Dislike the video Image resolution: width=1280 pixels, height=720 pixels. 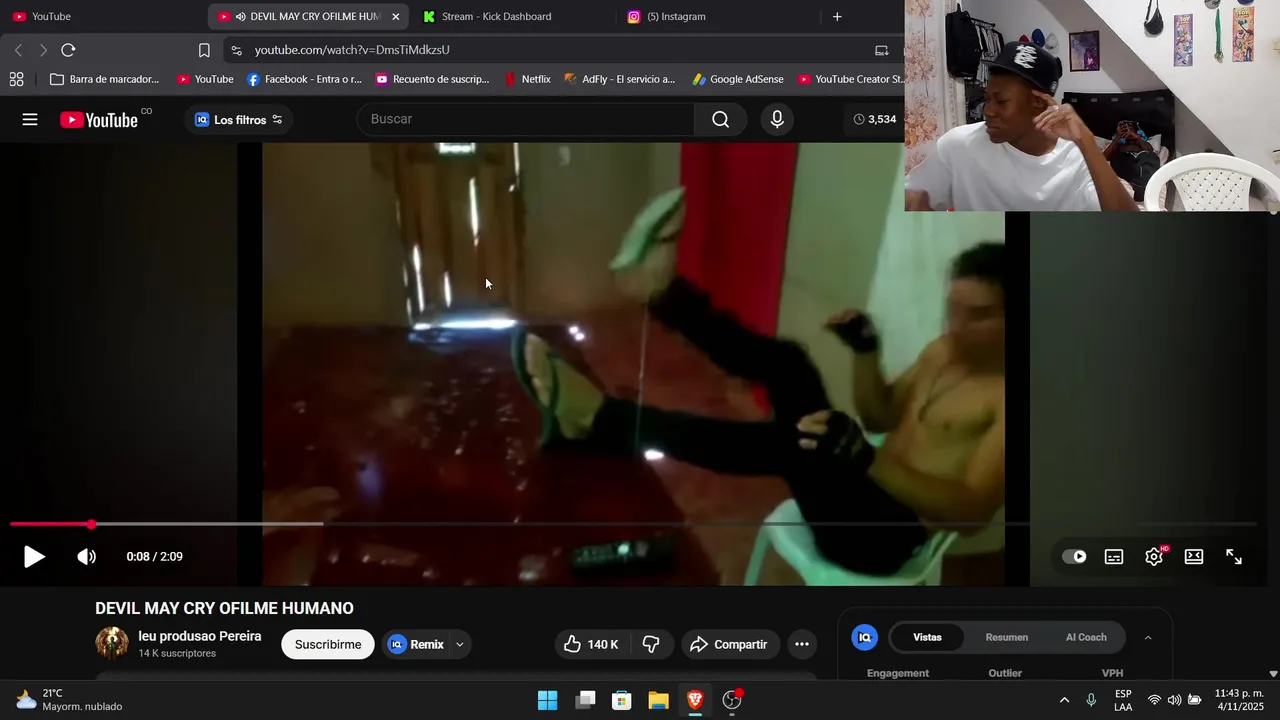[x=651, y=645]
